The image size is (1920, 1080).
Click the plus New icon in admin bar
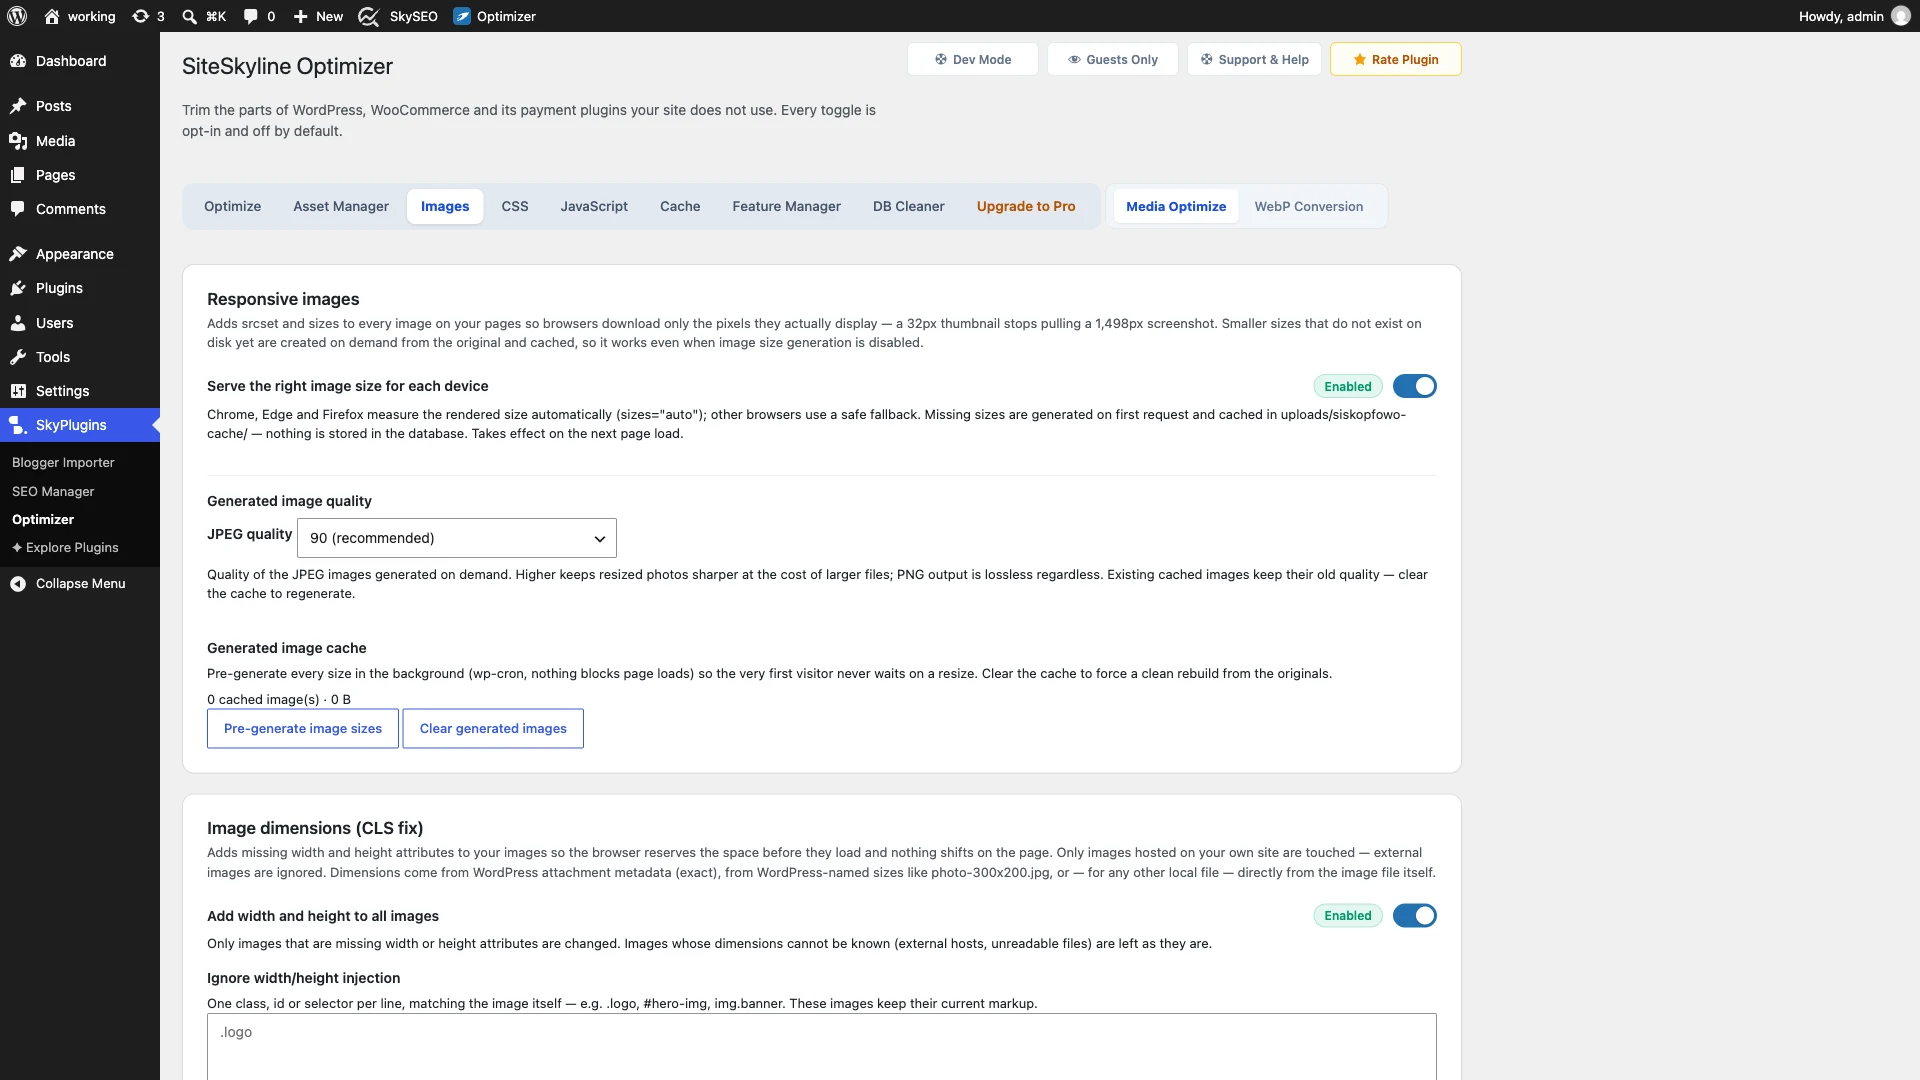(x=300, y=16)
